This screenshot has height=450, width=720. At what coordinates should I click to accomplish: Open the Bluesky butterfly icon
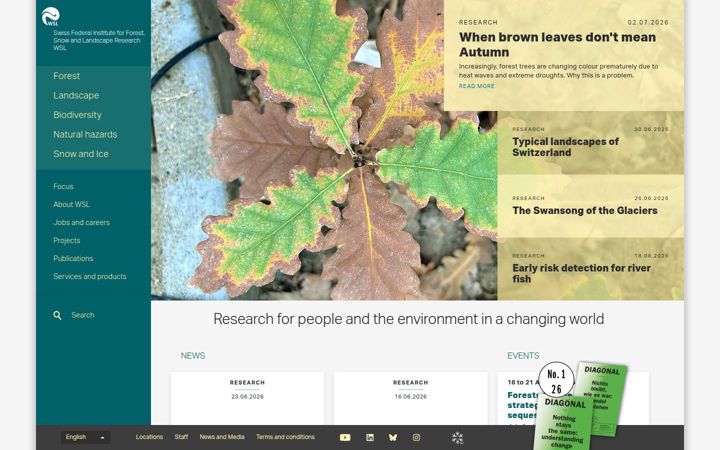[x=393, y=438]
